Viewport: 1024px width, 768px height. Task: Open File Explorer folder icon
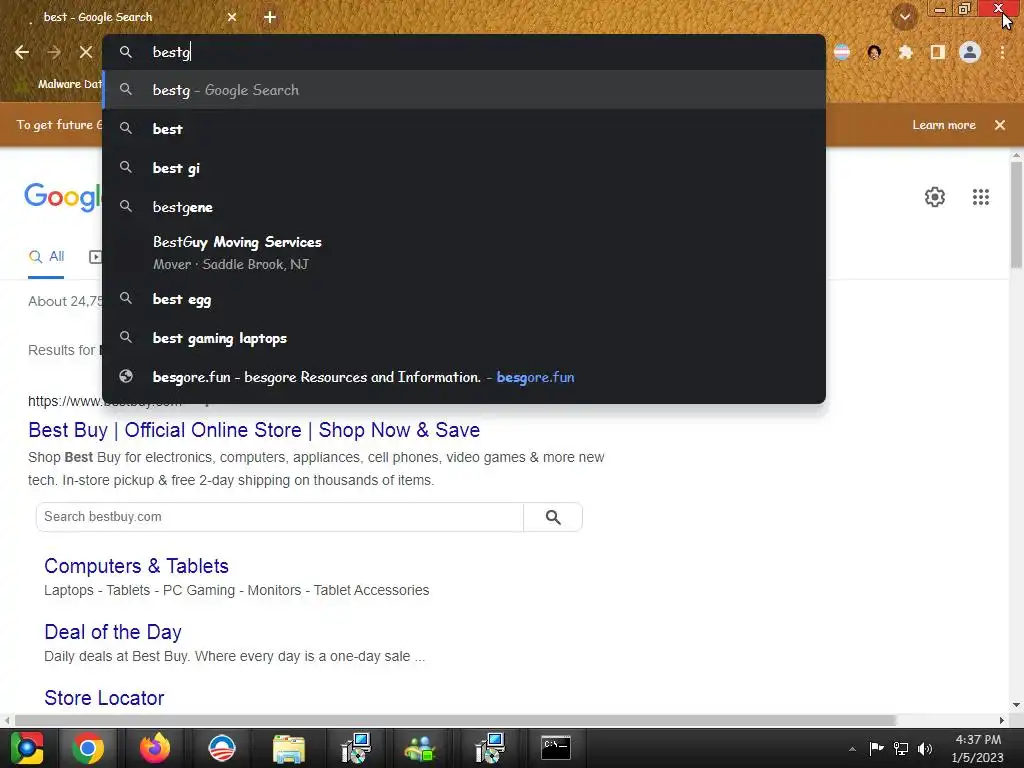(289, 748)
